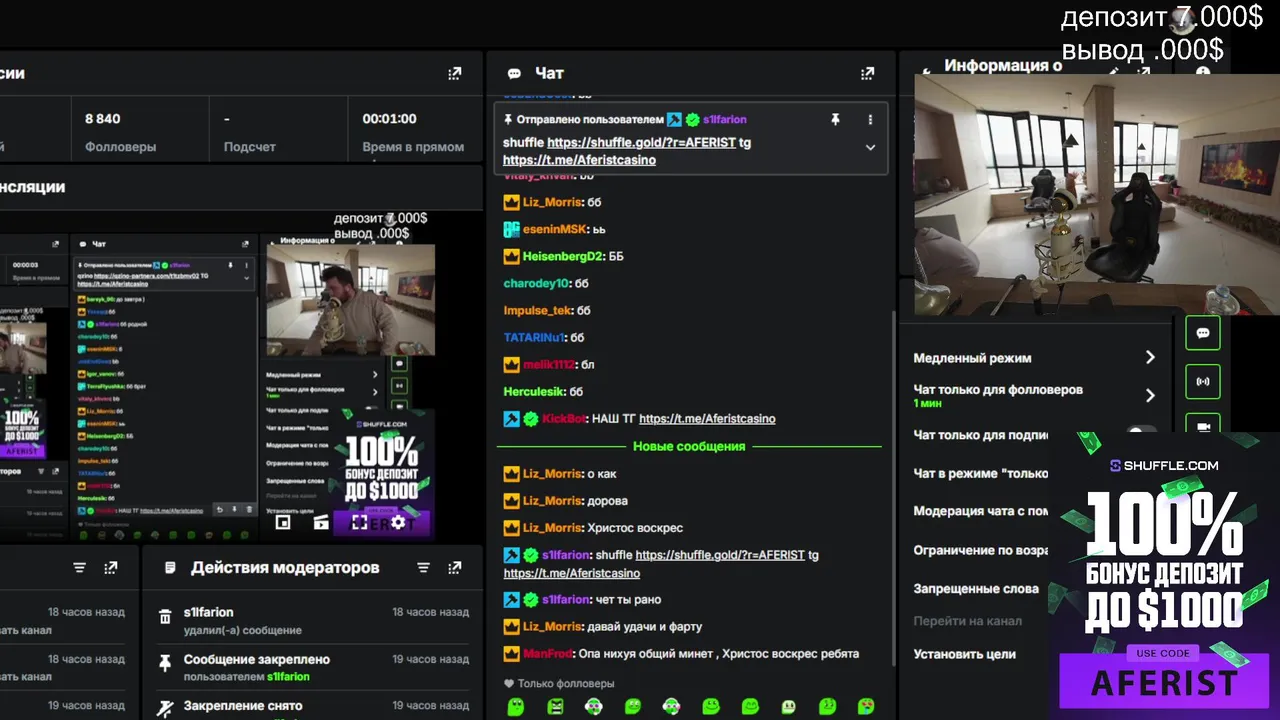The width and height of the screenshot is (1280, 720).
Task: Click the heart icon beside Только фолловеры
Action: (x=509, y=684)
